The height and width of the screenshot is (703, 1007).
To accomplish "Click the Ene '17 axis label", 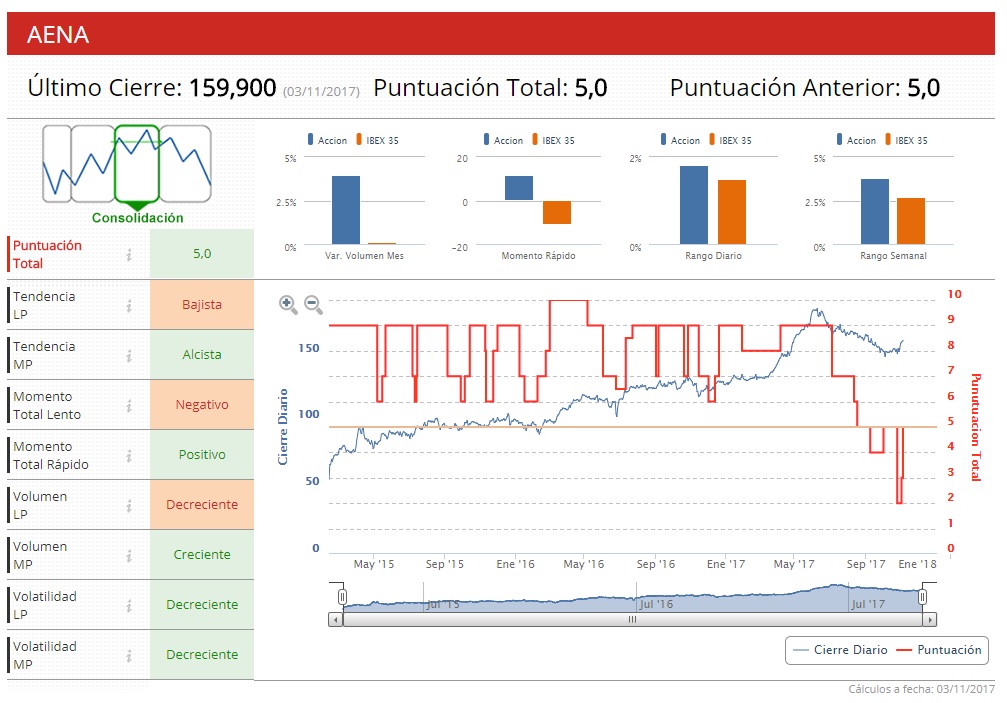I will click(726, 564).
